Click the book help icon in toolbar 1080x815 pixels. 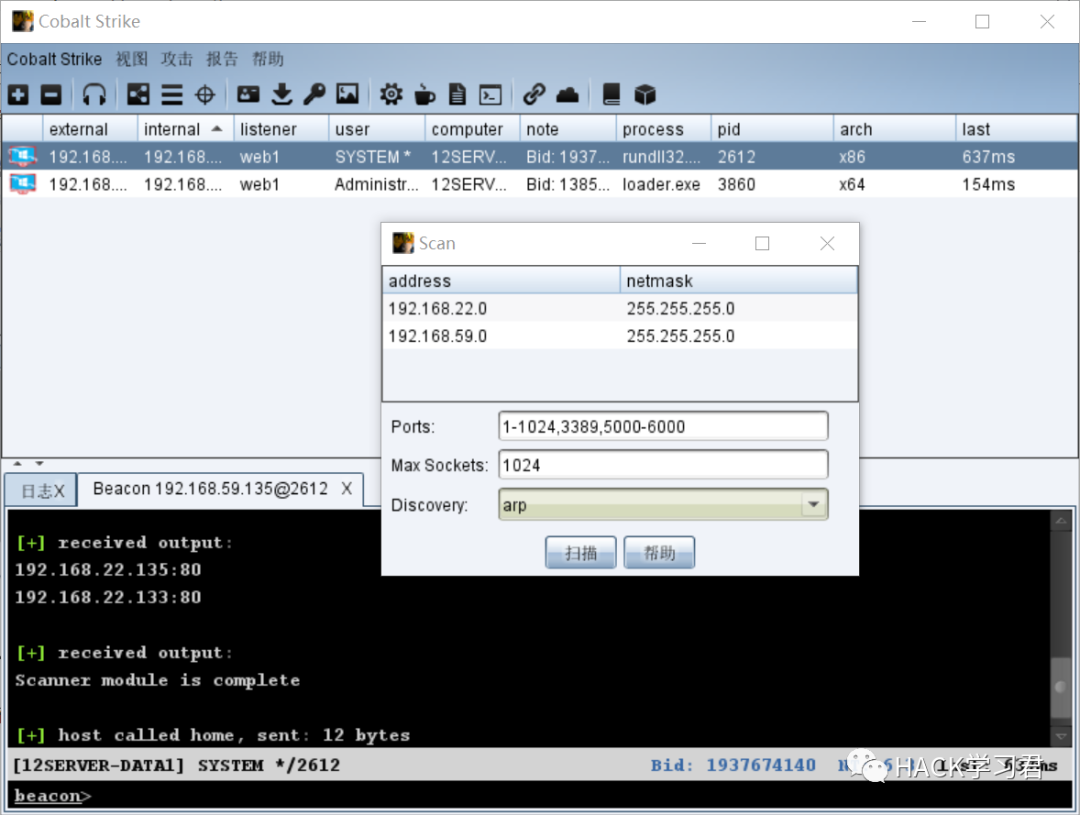coord(611,94)
